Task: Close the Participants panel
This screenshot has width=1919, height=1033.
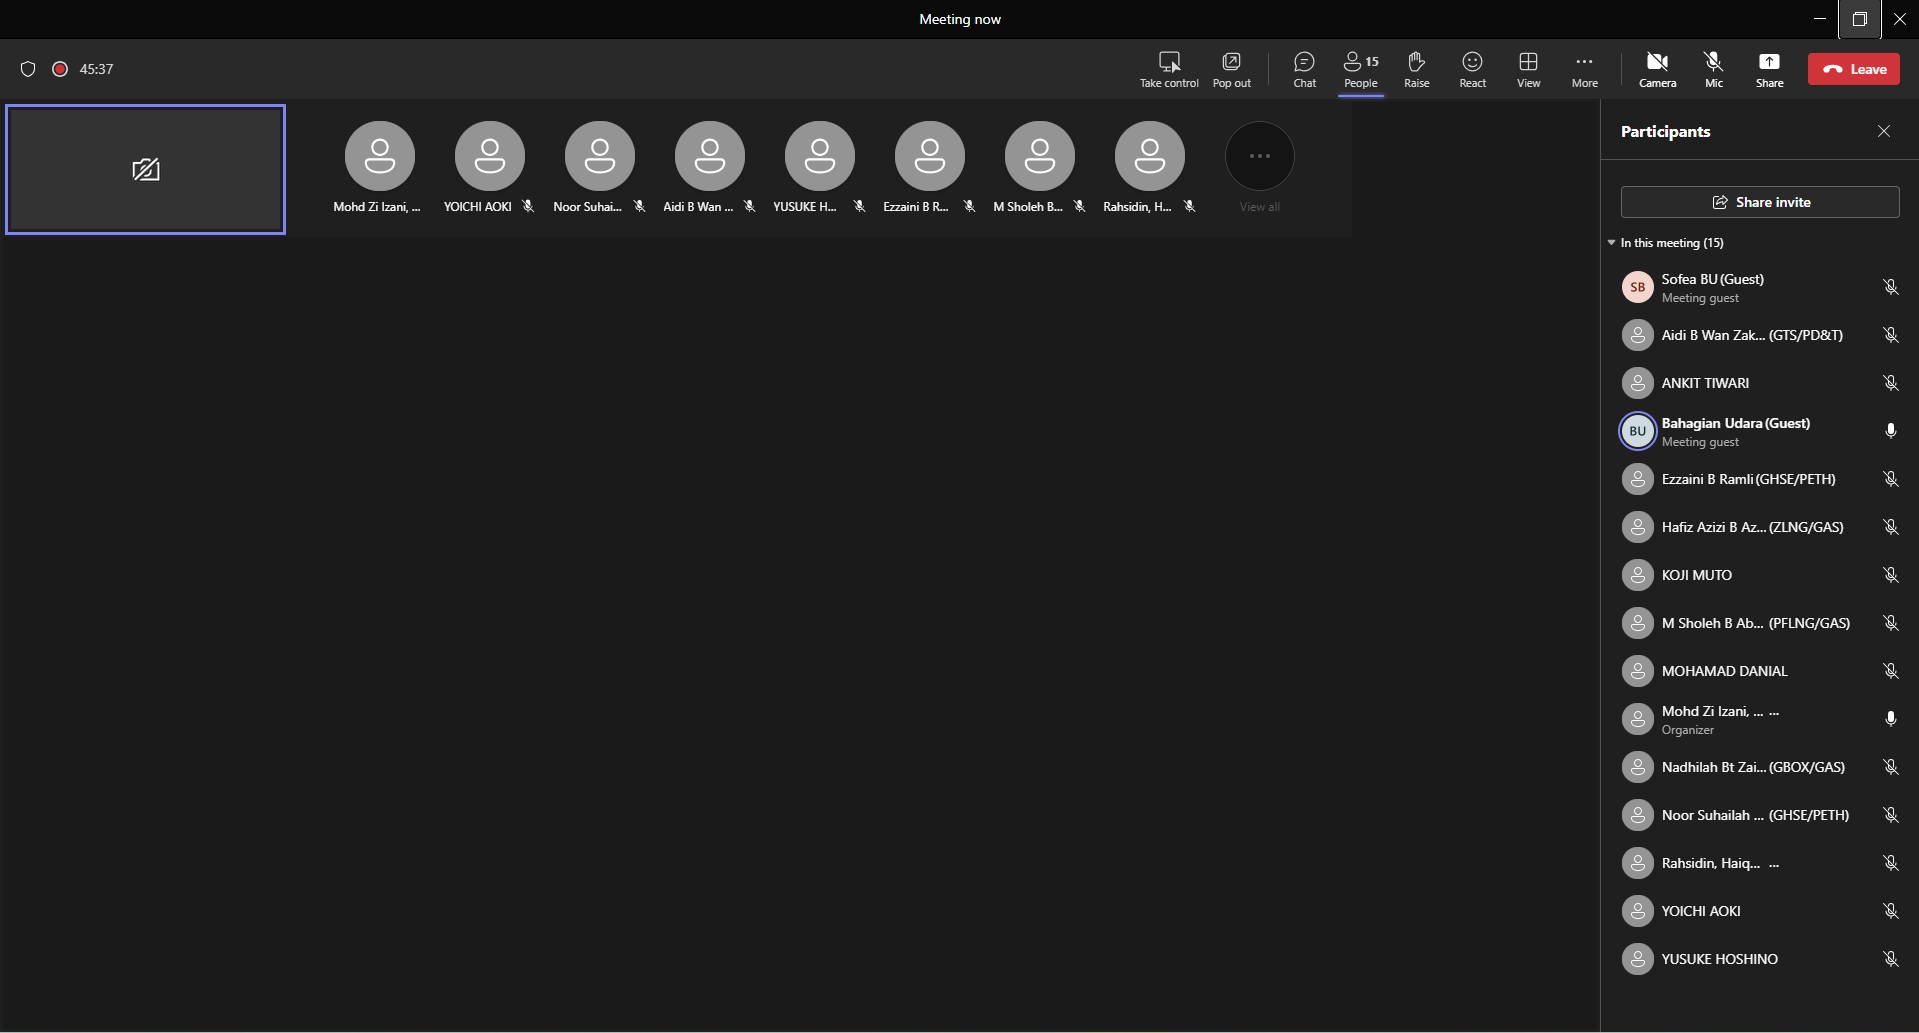Action: click(1883, 131)
